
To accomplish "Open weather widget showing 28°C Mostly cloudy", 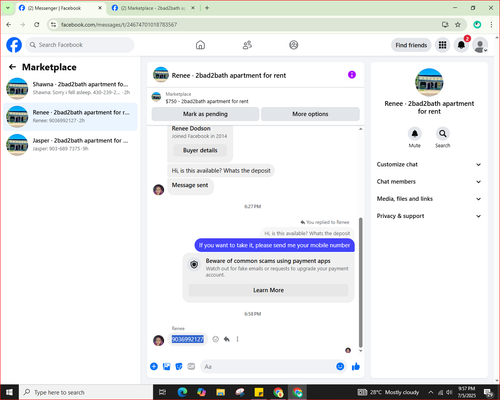I will coord(388,392).
